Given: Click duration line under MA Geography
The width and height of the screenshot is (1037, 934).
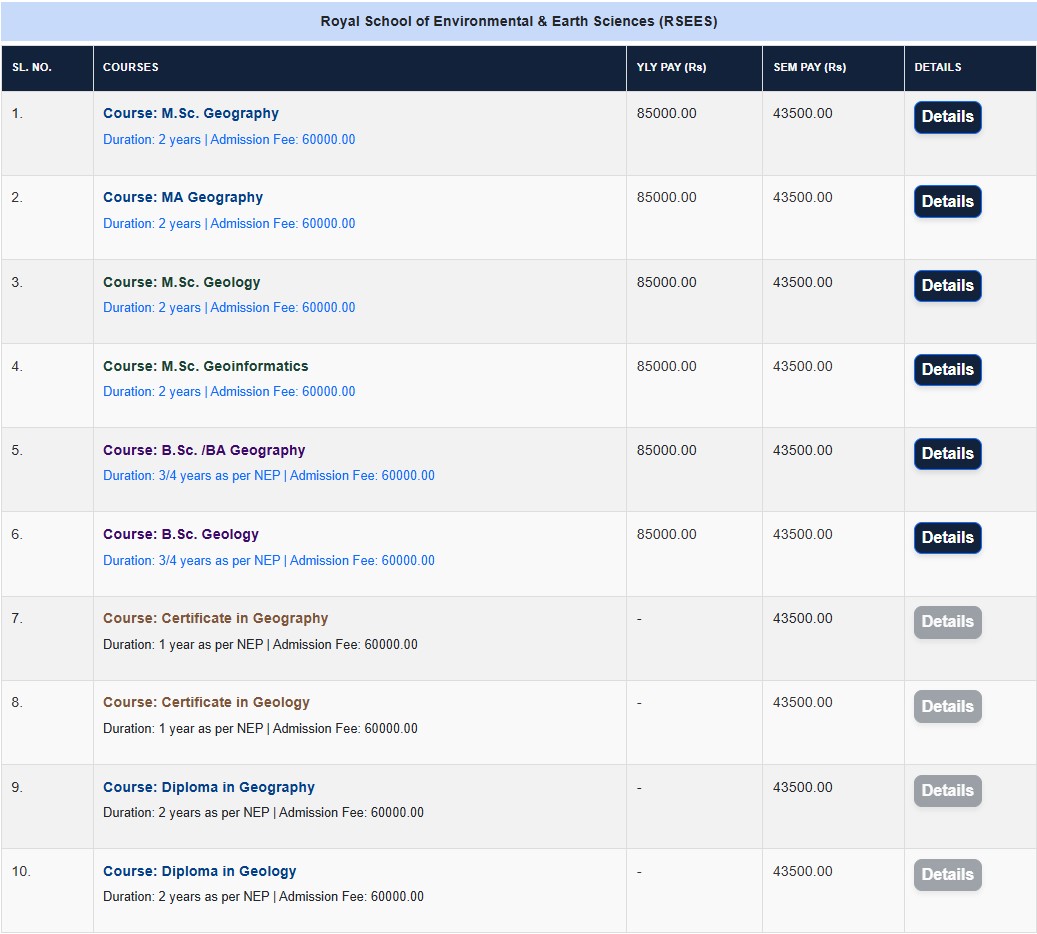Looking at the screenshot, I should click(229, 224).
